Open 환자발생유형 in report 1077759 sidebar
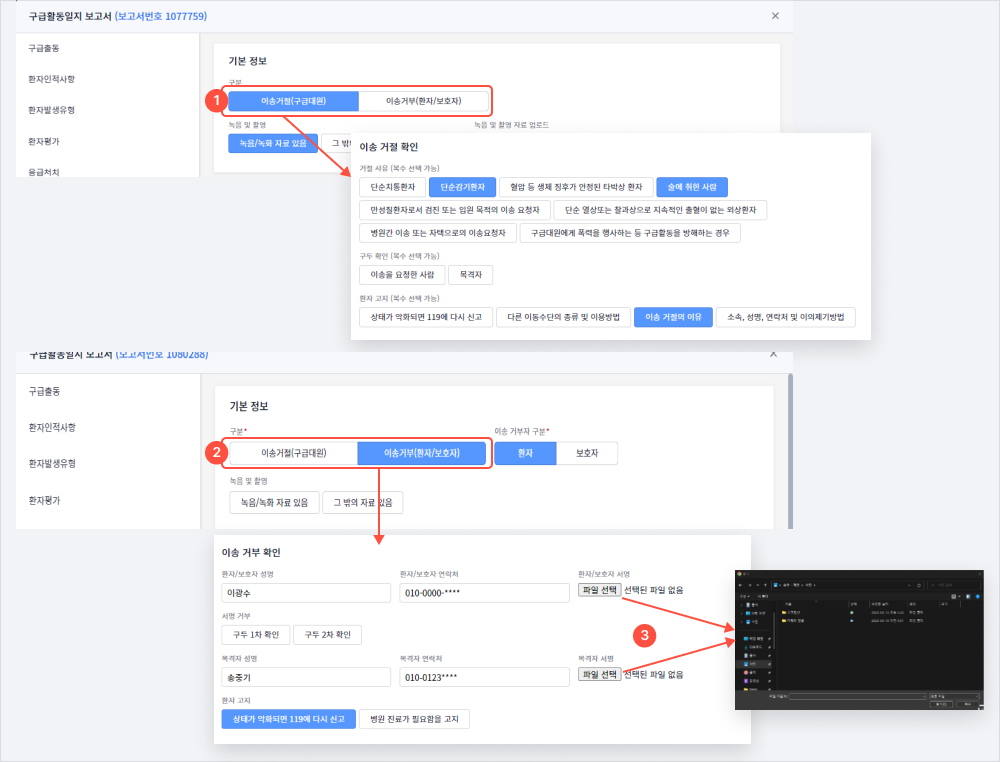The height and width of the screenshot is (762, 1000). [x=52, y=110]
